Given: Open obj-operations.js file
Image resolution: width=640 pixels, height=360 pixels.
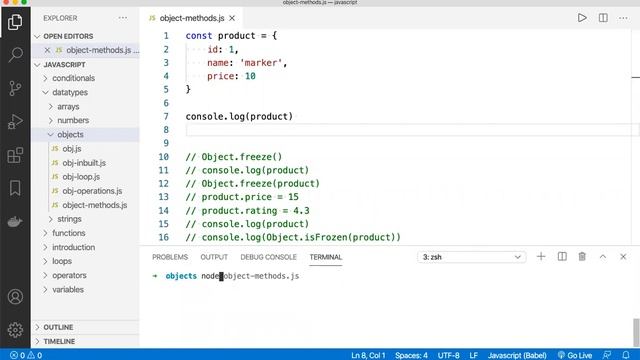Looking at the screenshot, I should click(x=92, y=191).
